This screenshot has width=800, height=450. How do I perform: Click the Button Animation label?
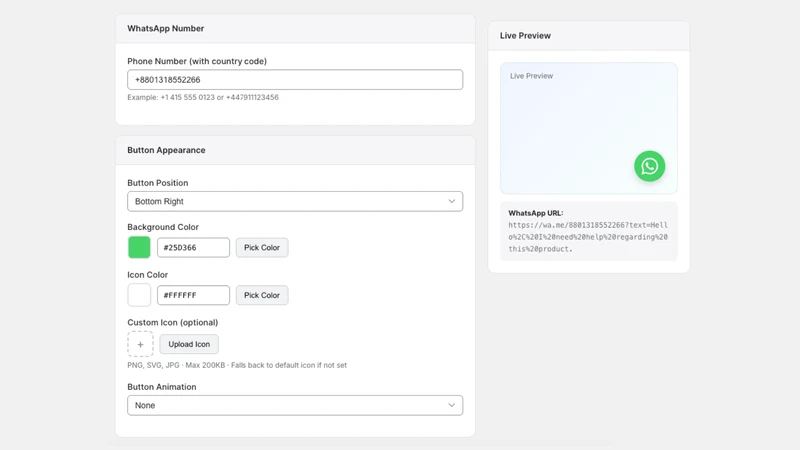click(x=162, y=387)
